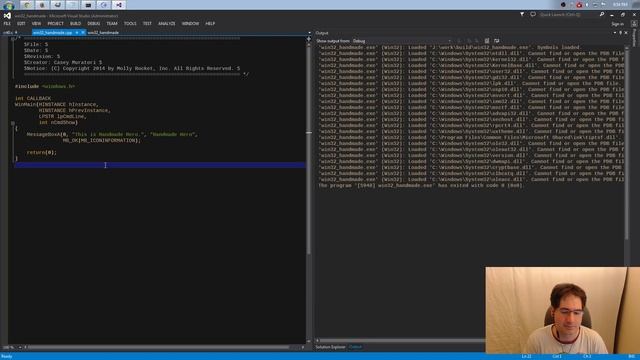640x360 pixels.
Task: Open the ANALYZE menu
Action: tap(167, 24)
